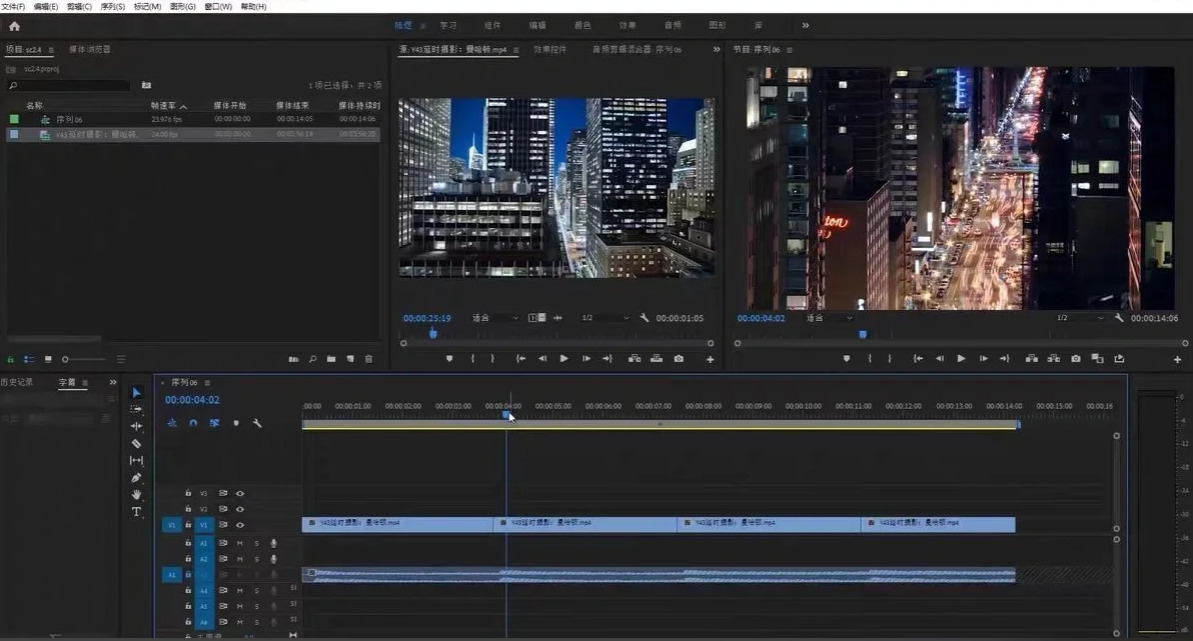1193x641 pixels.
Task: Toggle V3 track output eye
Action: click(240, 493)
